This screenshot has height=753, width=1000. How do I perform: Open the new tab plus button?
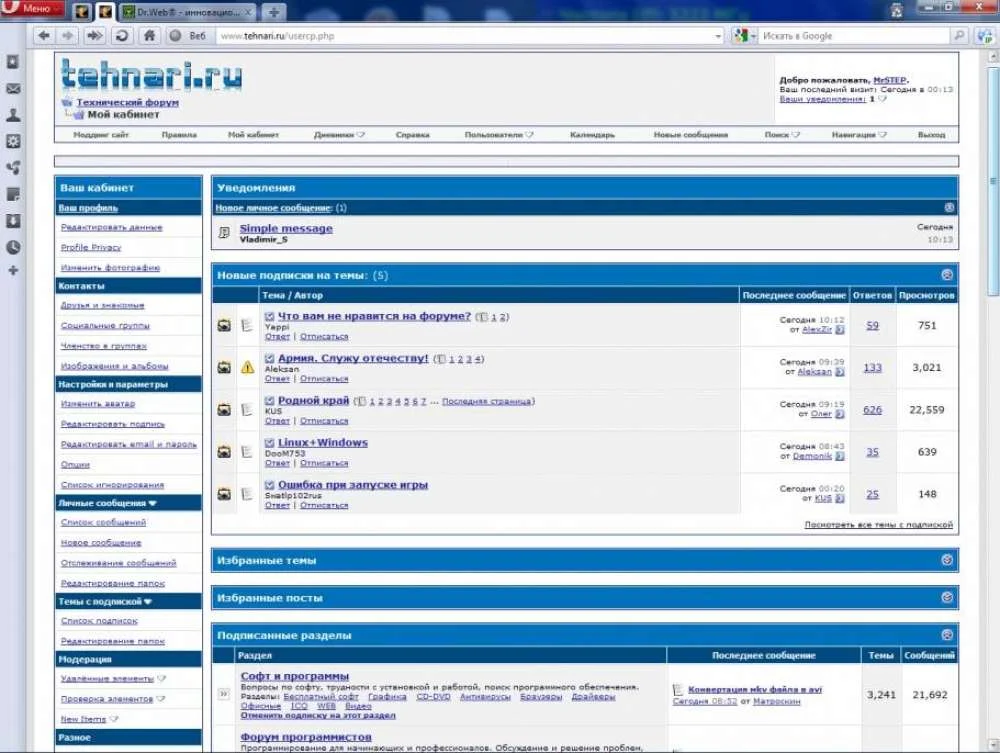[274, 12]
